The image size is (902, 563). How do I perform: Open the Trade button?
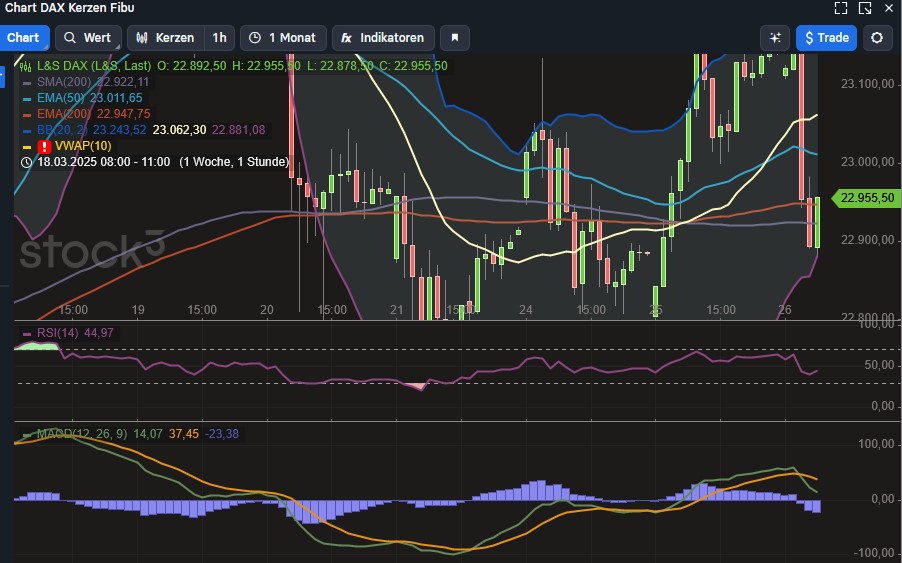tap(827, 38)
